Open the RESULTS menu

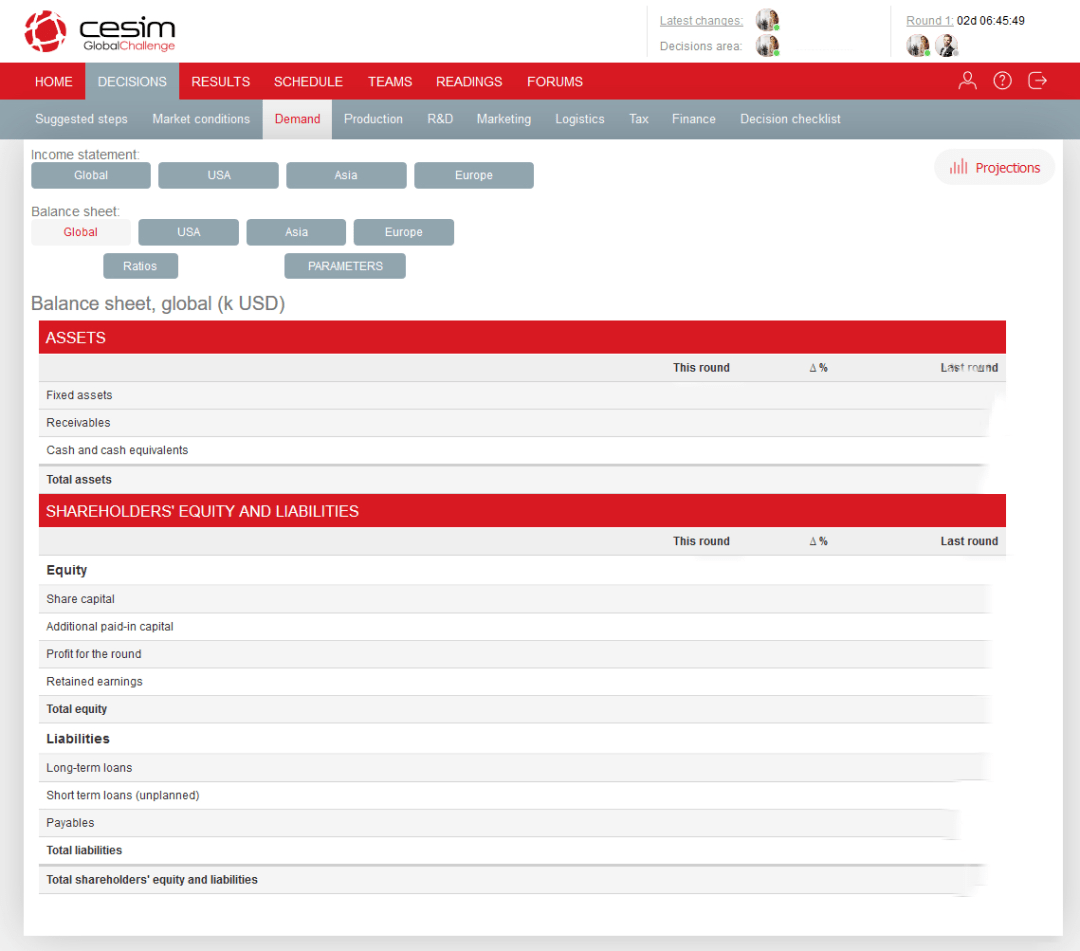coord(220,81)
